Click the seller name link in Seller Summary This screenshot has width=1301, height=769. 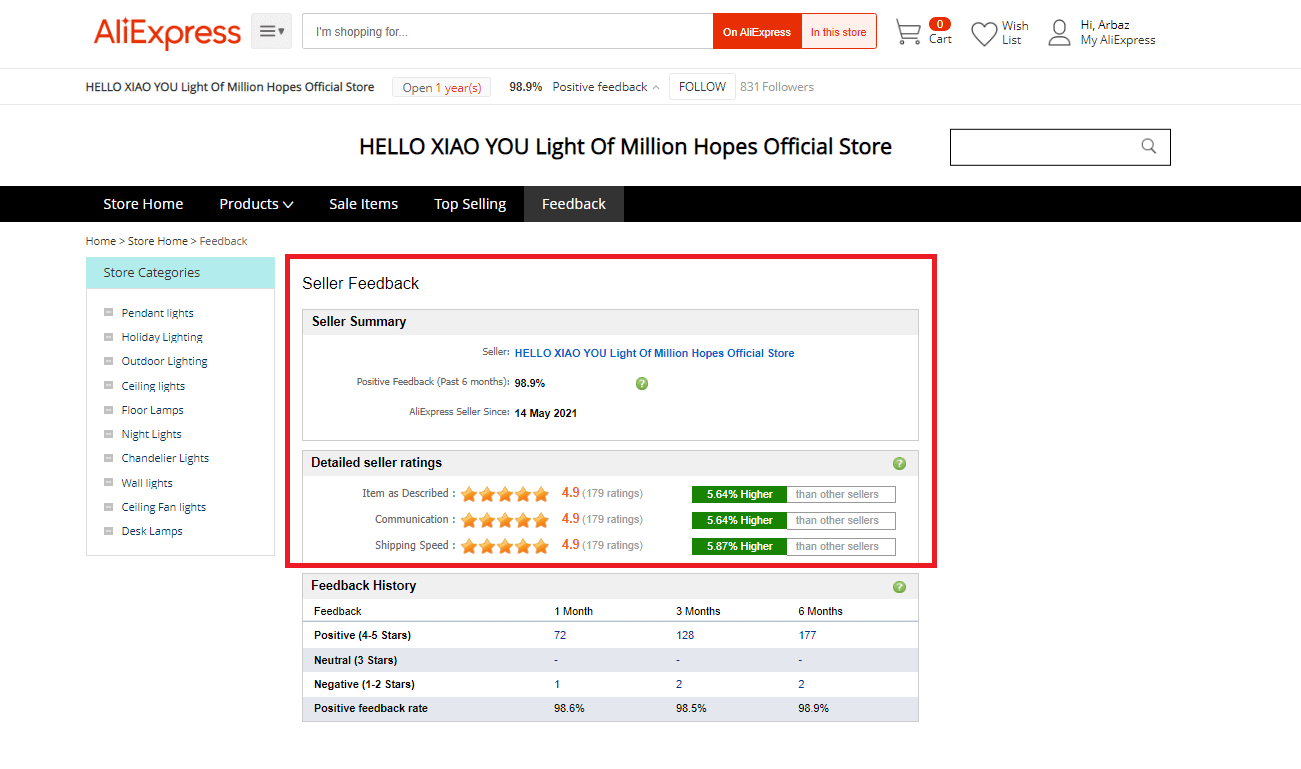click(x=655, y=353)
